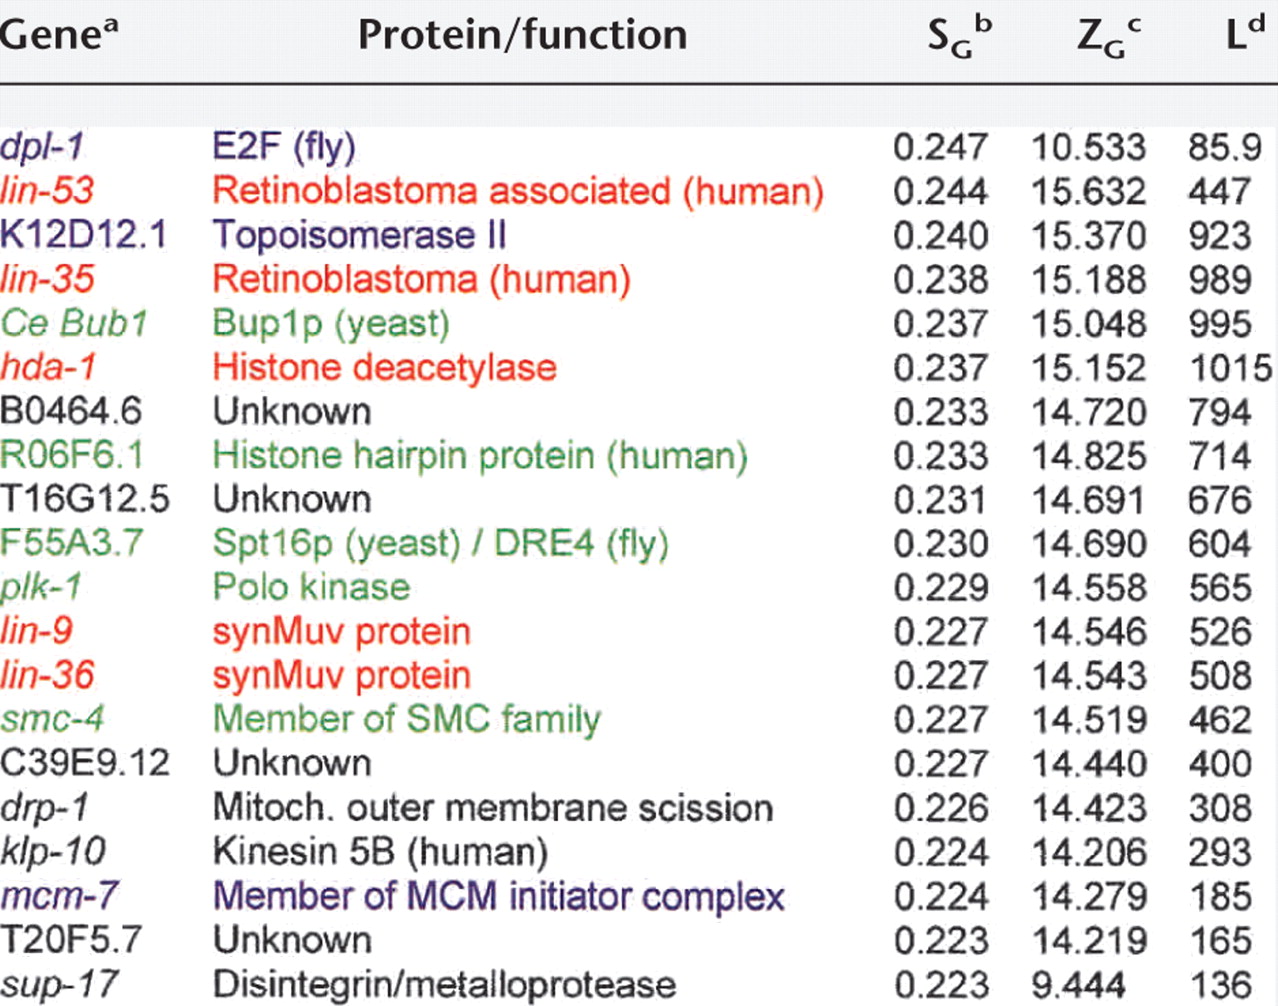Click the 10.533 value for dpl-1
This screenshot has width=1278, height=1006.
(x=1088, y=147)
